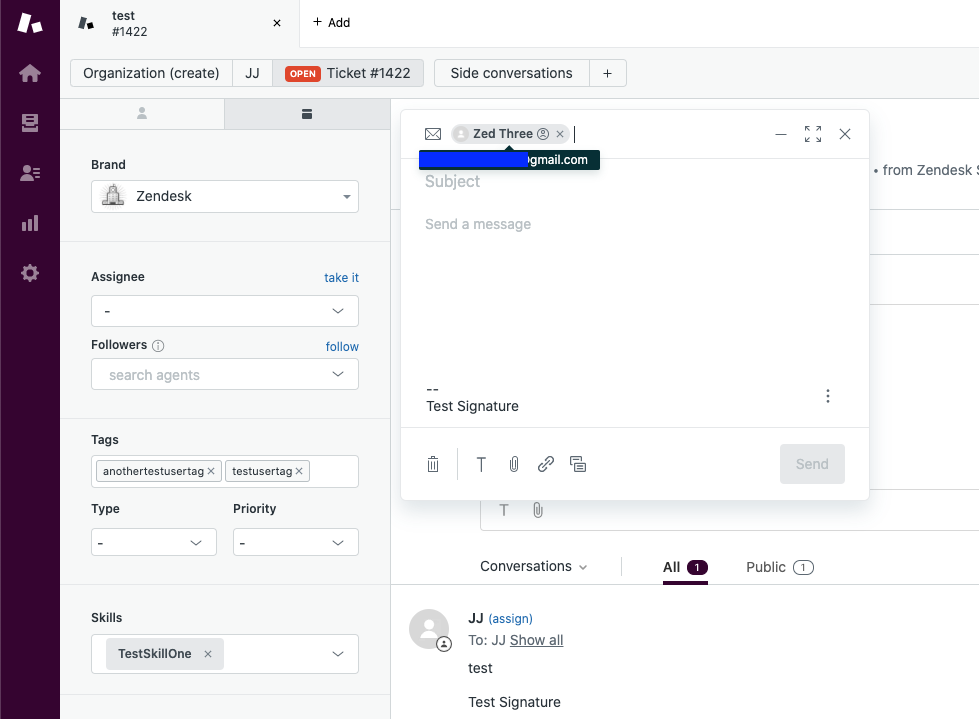The width and height of the screenshot is (979, 719).
Task: Open the Views panel from the sidebar
Action: click(29, 123)
